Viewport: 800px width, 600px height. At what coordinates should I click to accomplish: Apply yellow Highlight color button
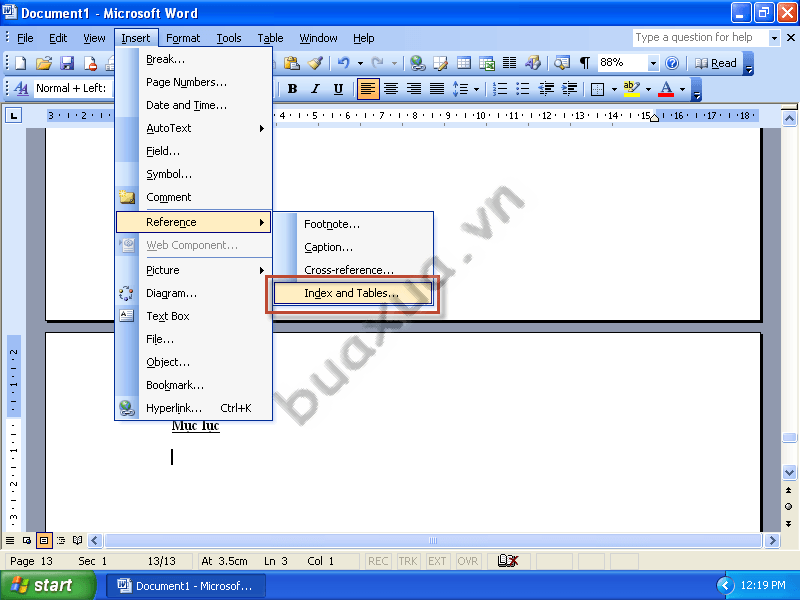pos(632,89)
